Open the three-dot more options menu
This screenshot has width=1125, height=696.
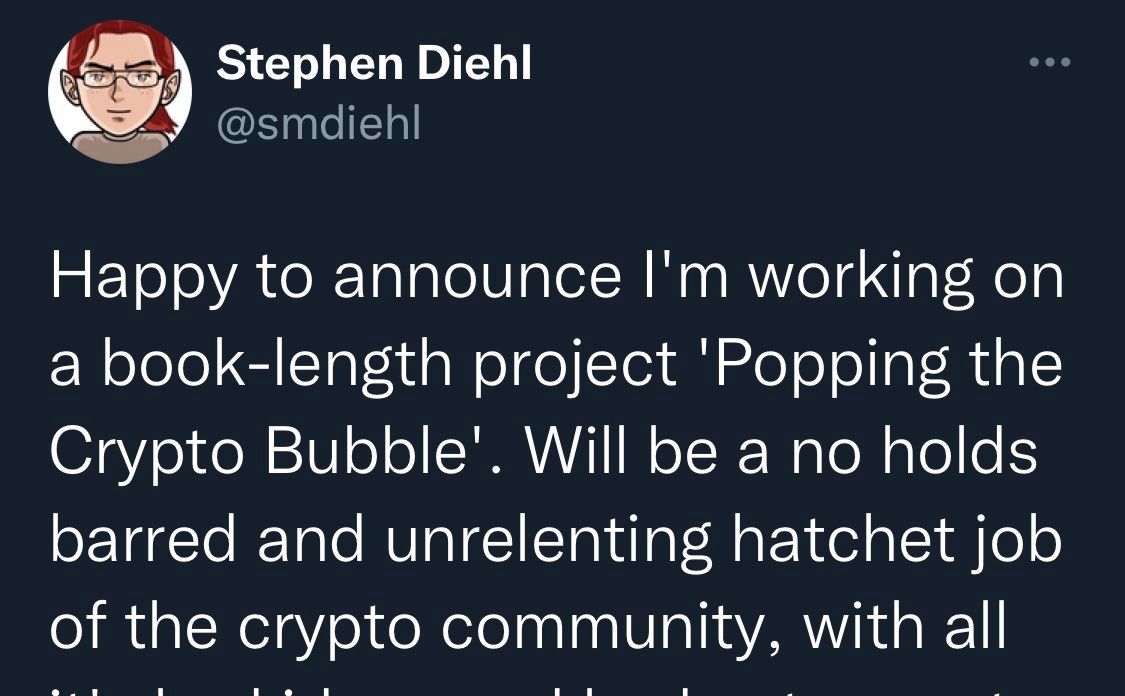pos(1050,63)
